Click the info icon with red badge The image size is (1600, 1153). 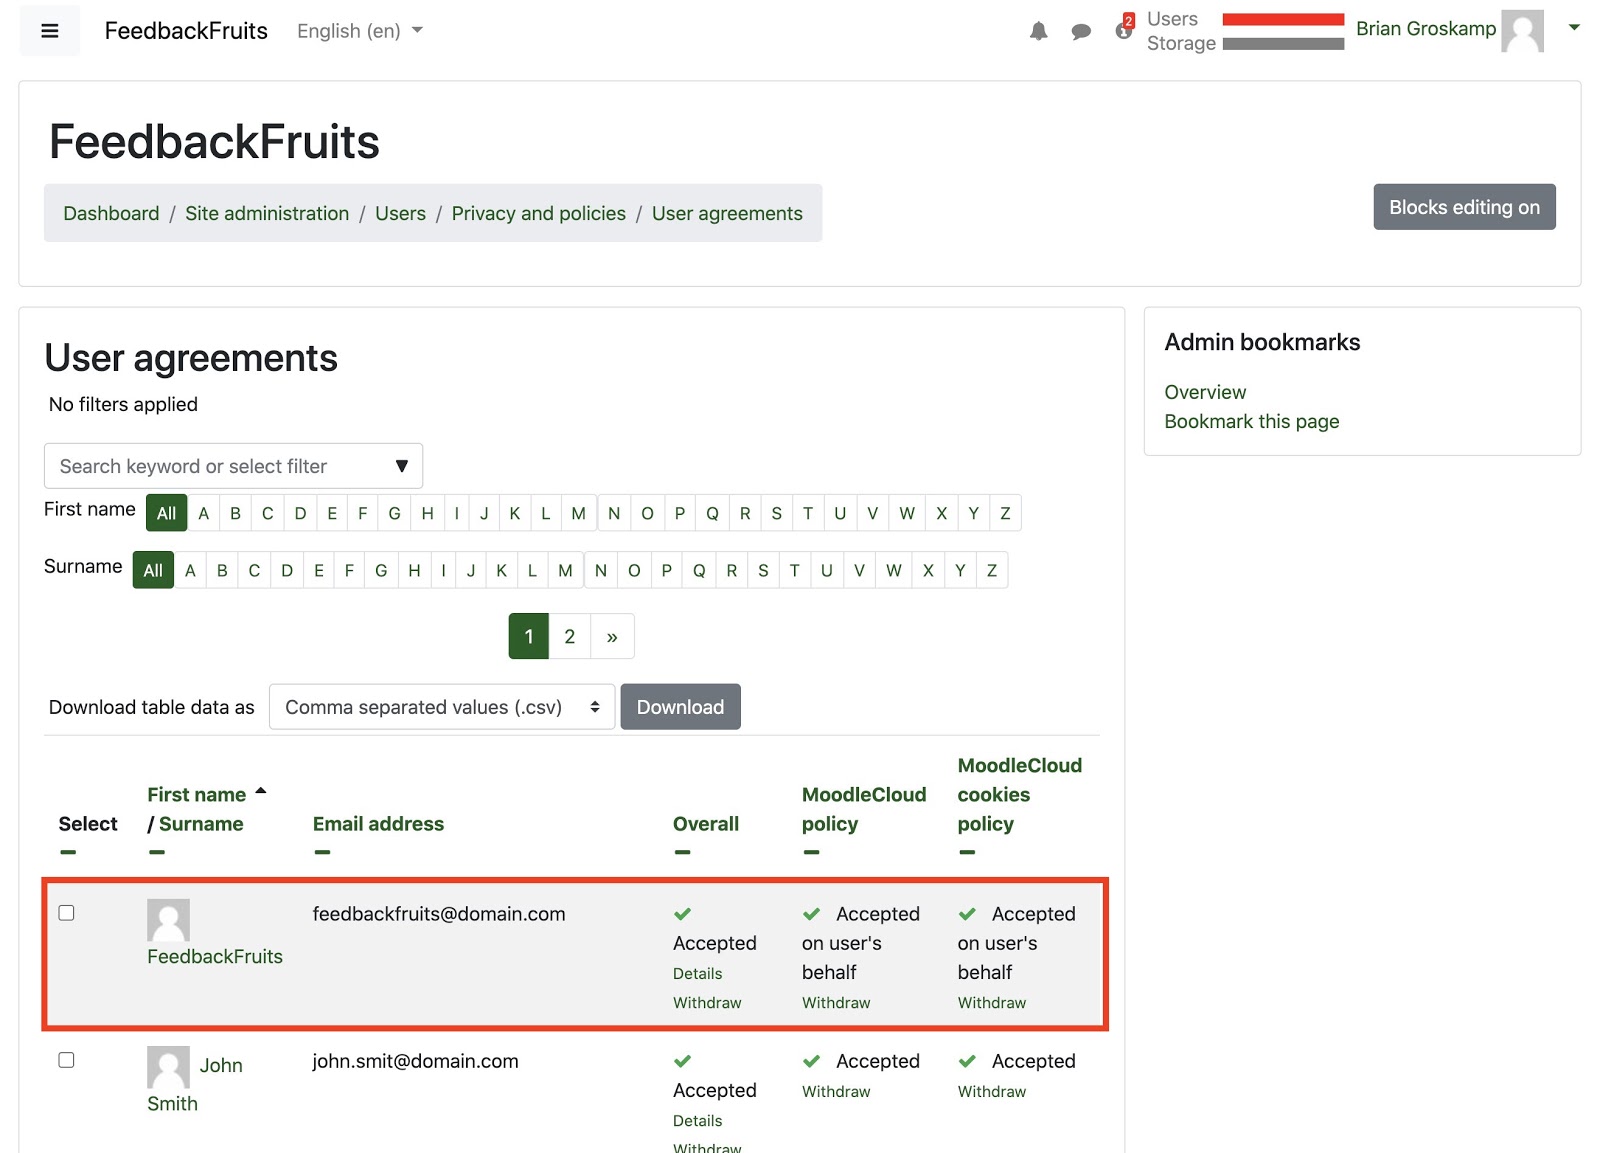point(1124,29)
